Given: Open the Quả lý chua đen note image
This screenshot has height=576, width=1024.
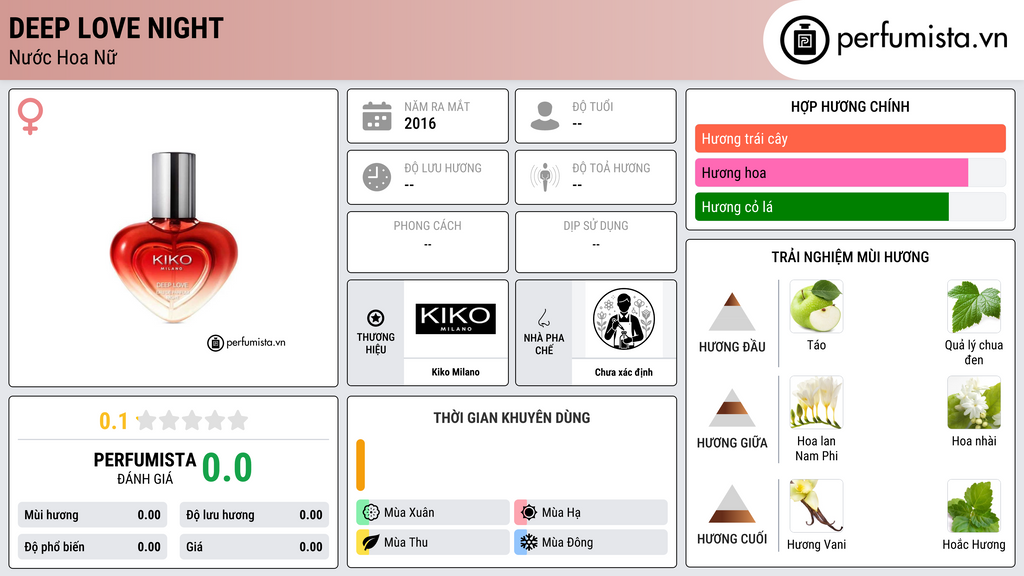Looking at the screenshot, I should pyautogui.click(x=974, y=306).
